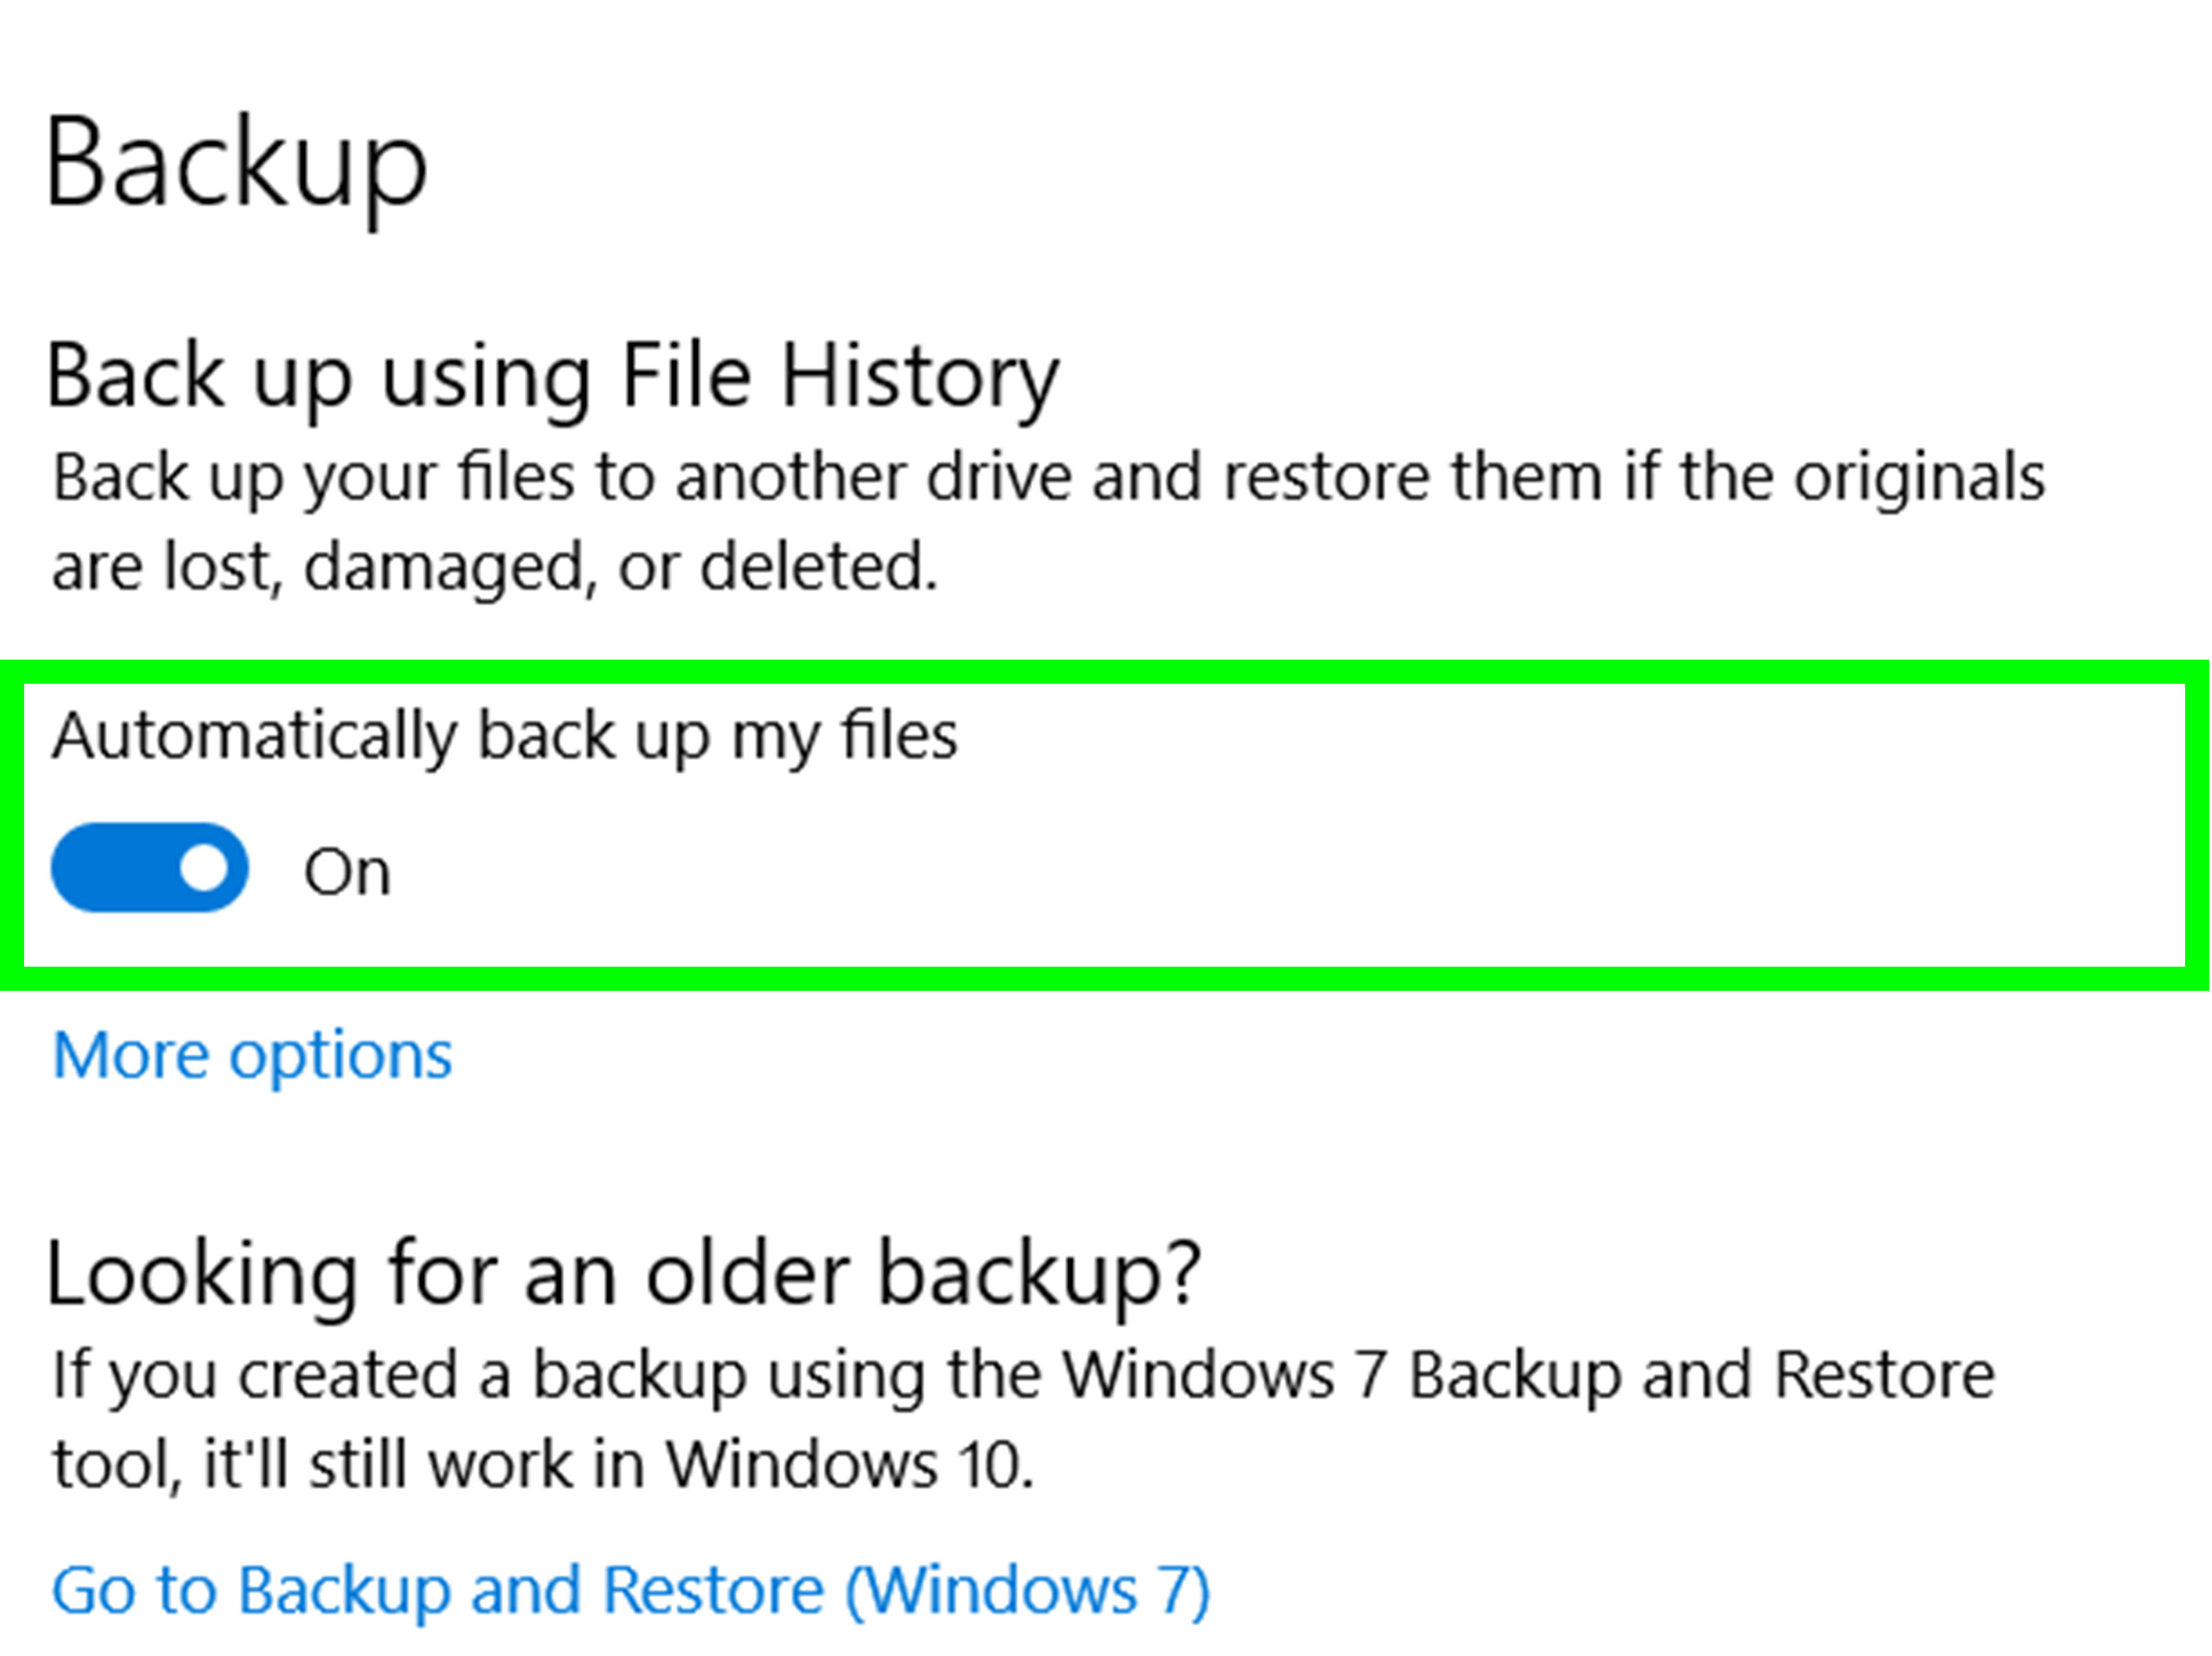Viewport: 2212px width, 1656px height.
Task: Go to Backup and Restore (Windows 7)
Action: 631,1589
